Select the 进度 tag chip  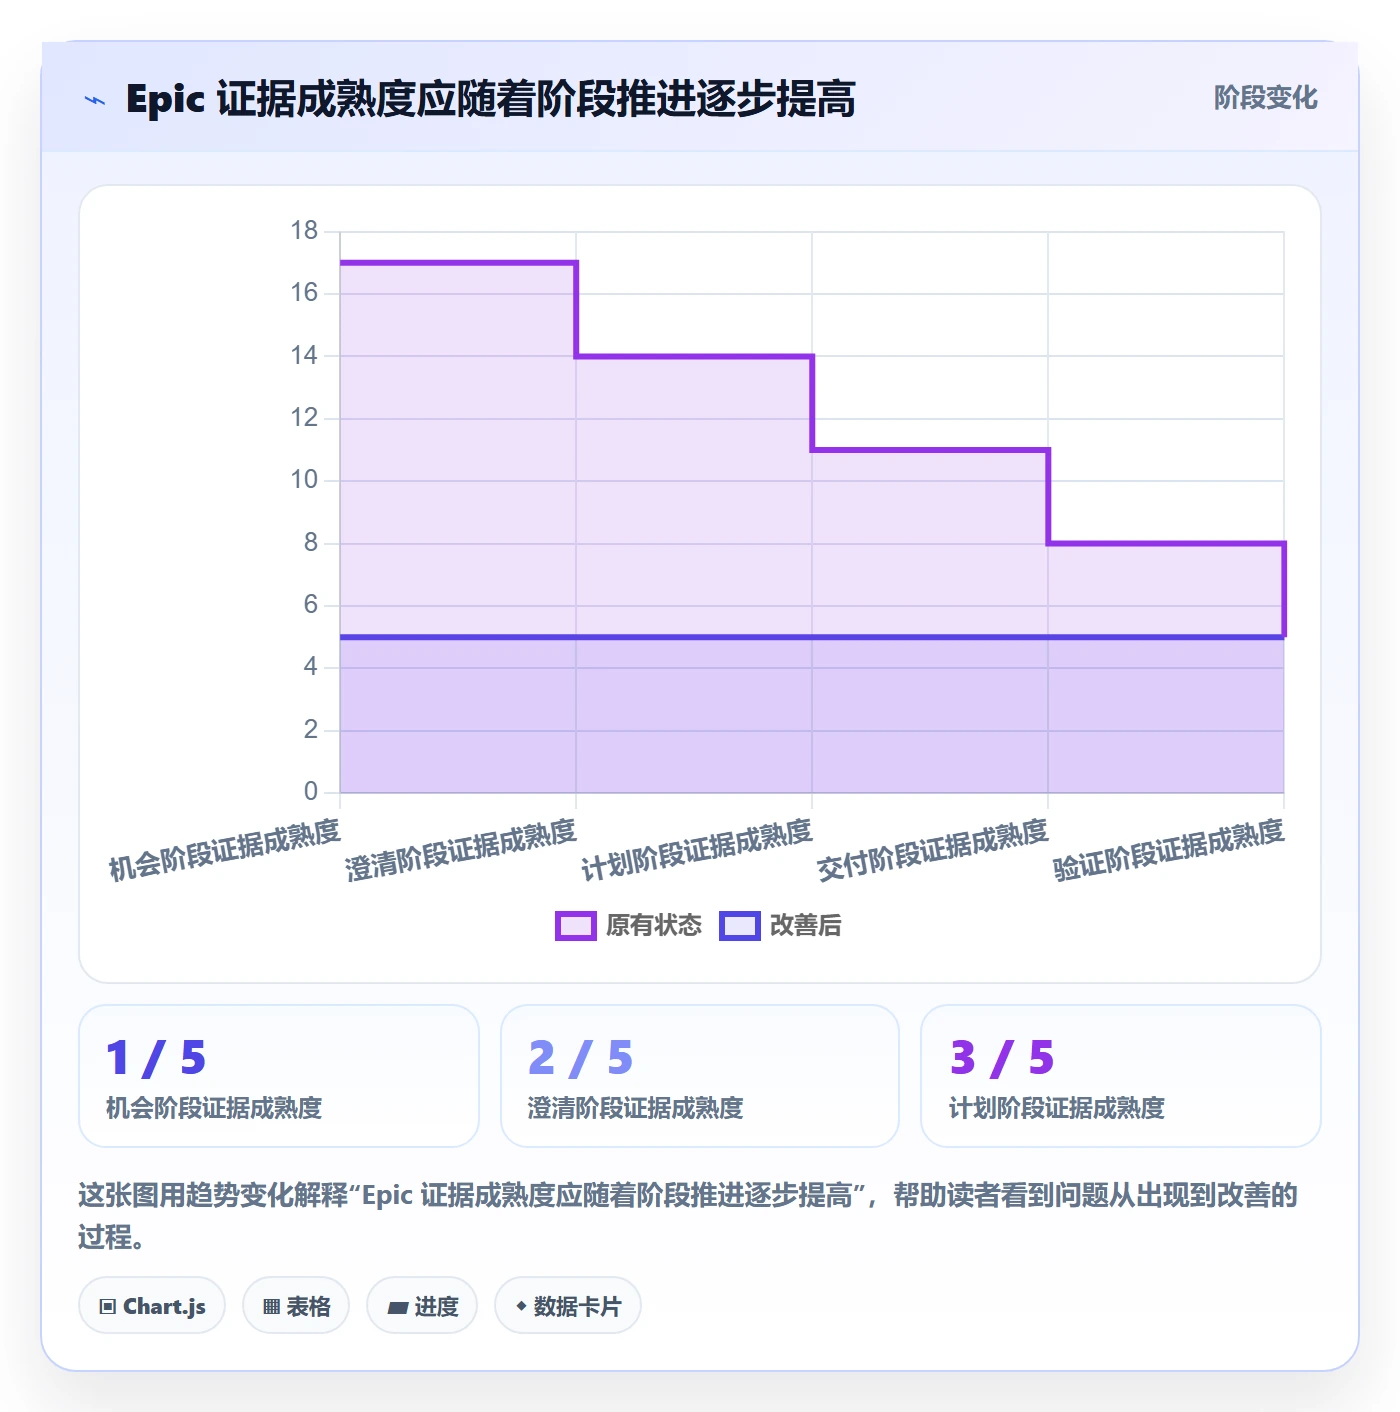(x=422, y=1306)
